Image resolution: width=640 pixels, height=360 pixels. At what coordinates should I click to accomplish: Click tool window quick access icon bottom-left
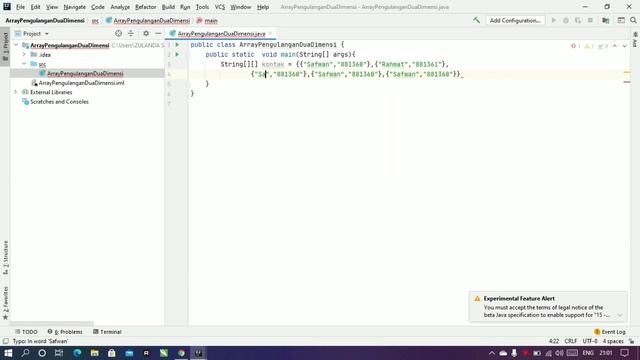pyautogui.click(x=5, y=341)
